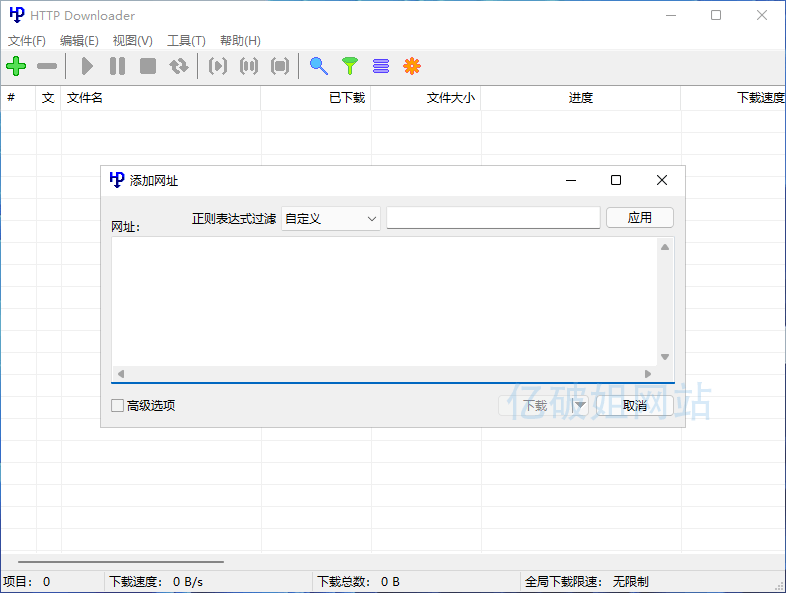The image size is (786, 593).
Task: Sort by the 文件名 column header
Action: point(160,98)
